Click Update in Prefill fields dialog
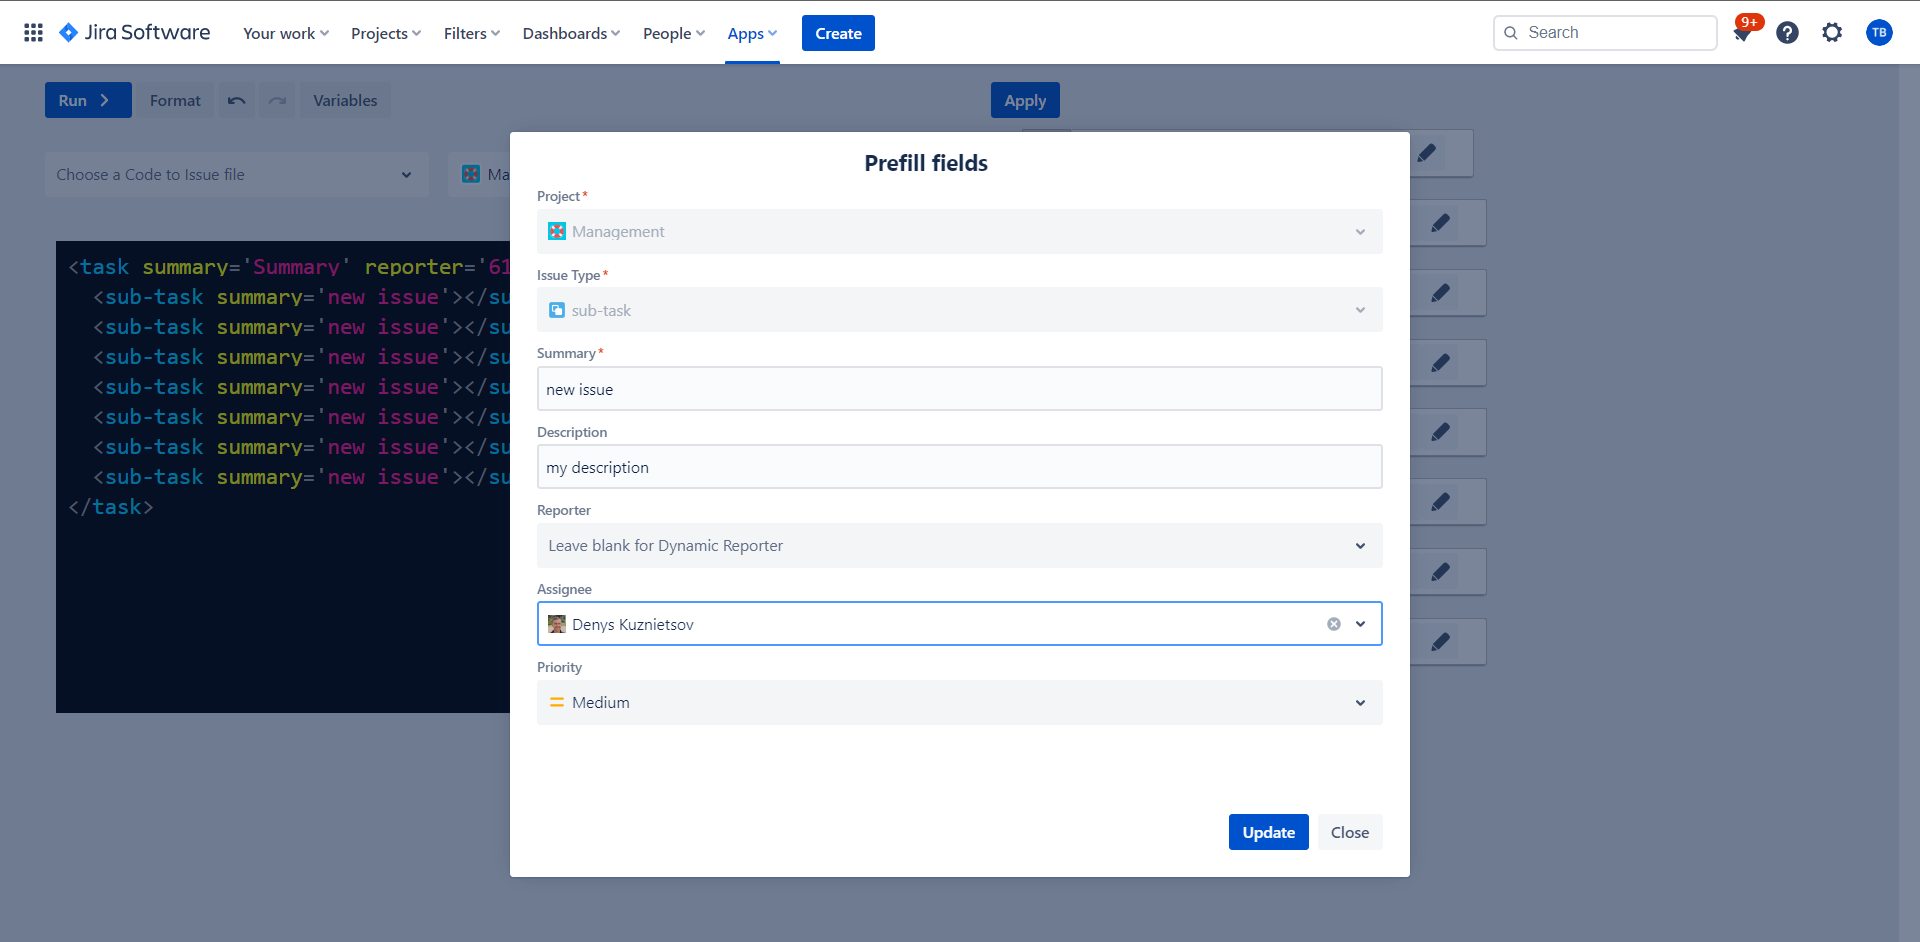This screenshot has height=942, width=1920. [x=1269, y=832]
